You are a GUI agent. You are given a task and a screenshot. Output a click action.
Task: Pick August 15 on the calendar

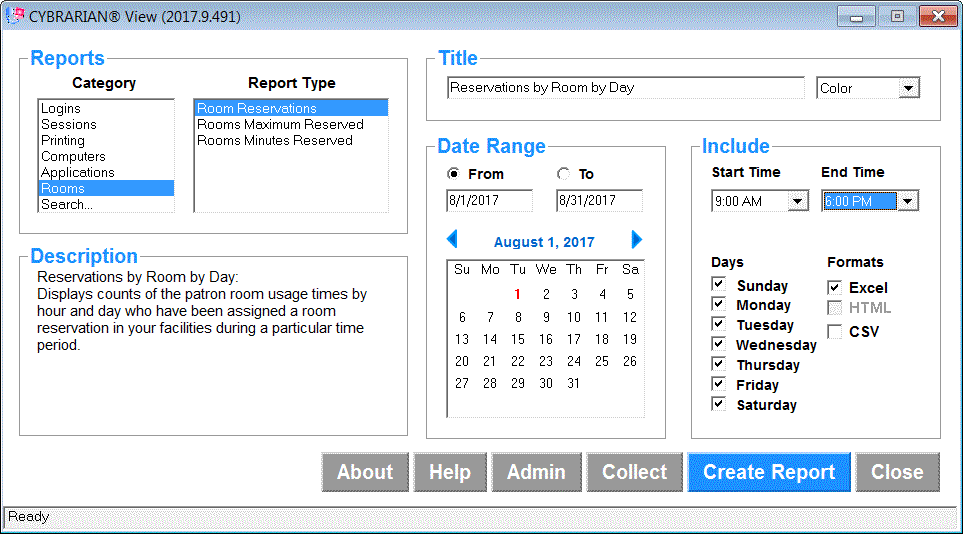(518, 339)
